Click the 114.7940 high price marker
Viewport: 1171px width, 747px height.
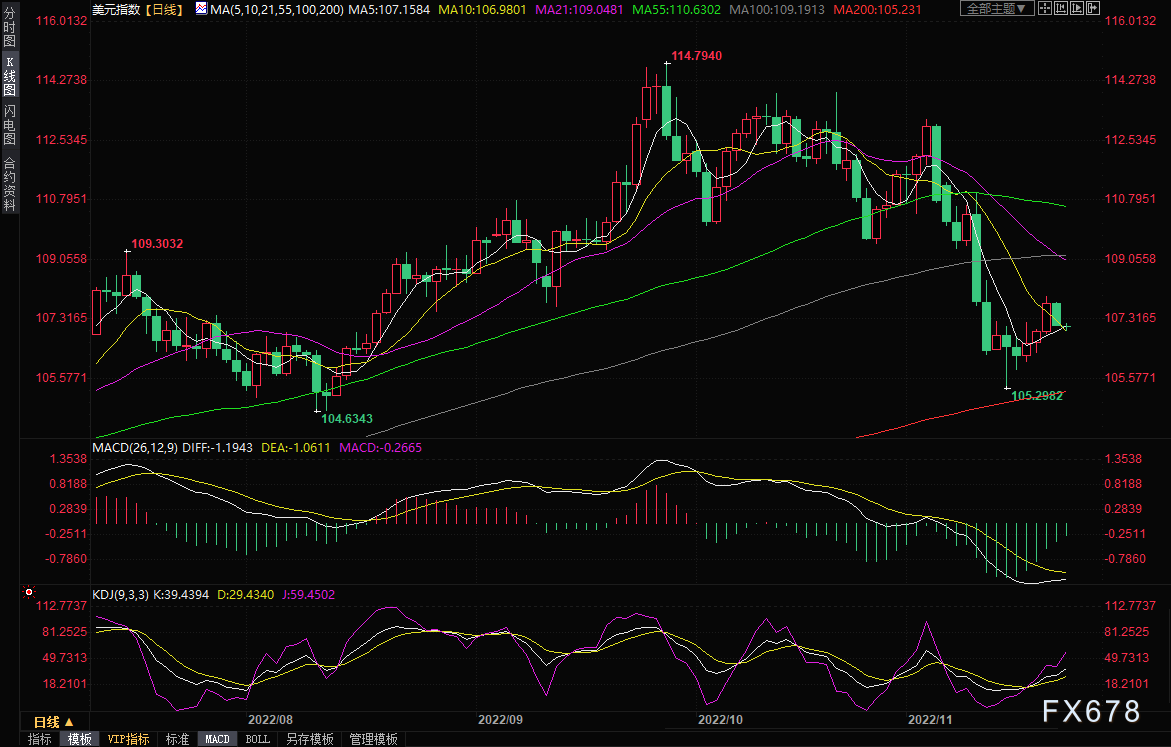click(696, 56)
